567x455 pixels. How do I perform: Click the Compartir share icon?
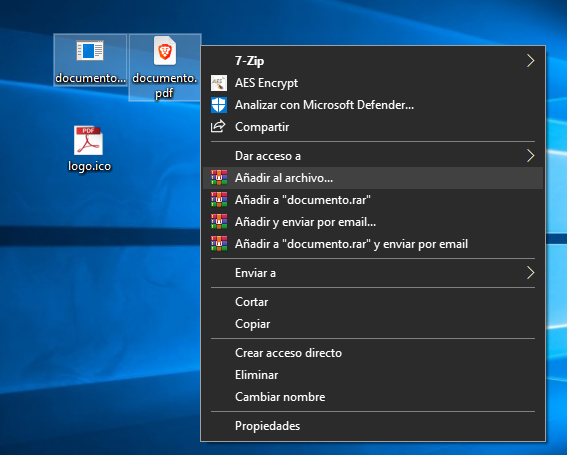click(x=218, y=127)
